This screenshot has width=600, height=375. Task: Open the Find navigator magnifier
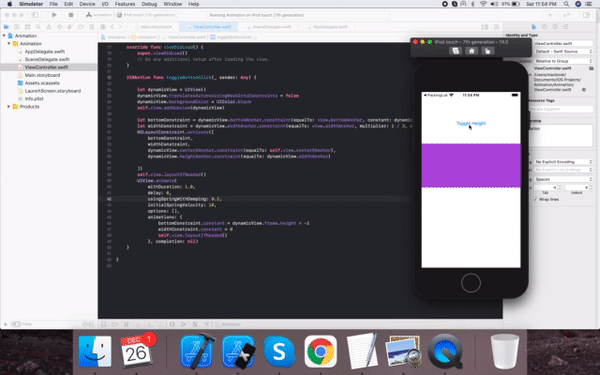(38, 27)
